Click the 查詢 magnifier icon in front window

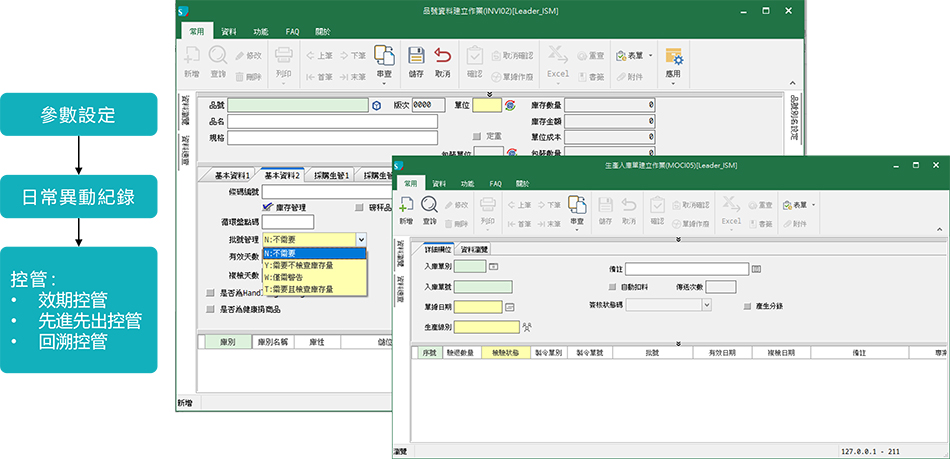coord(430,208)
